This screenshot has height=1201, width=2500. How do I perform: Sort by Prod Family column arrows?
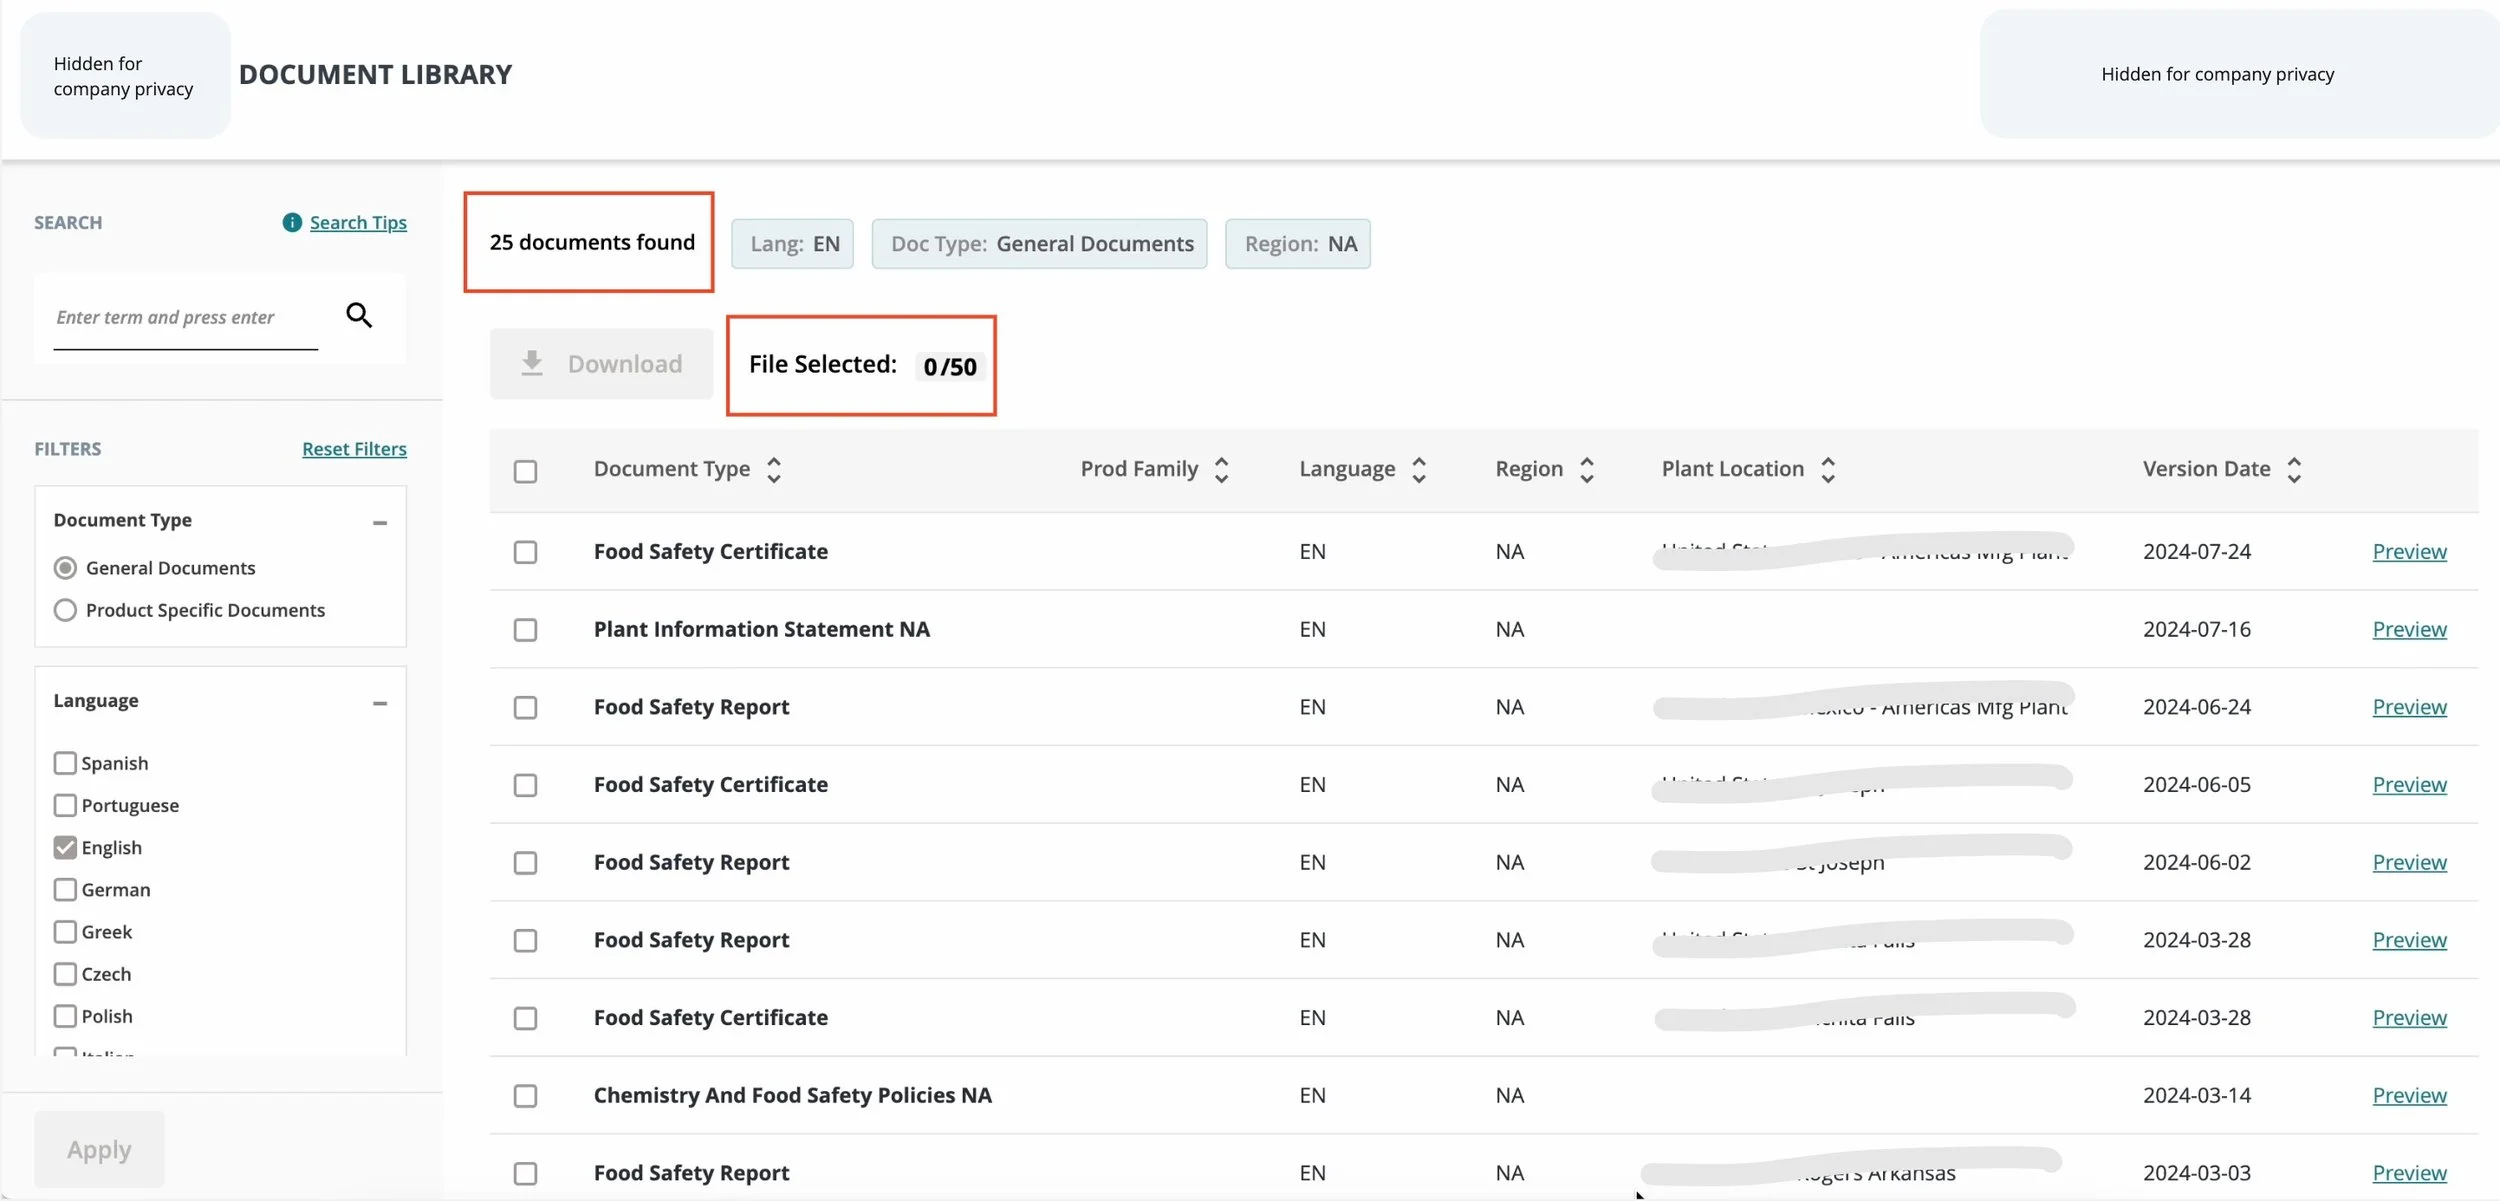1221,470
